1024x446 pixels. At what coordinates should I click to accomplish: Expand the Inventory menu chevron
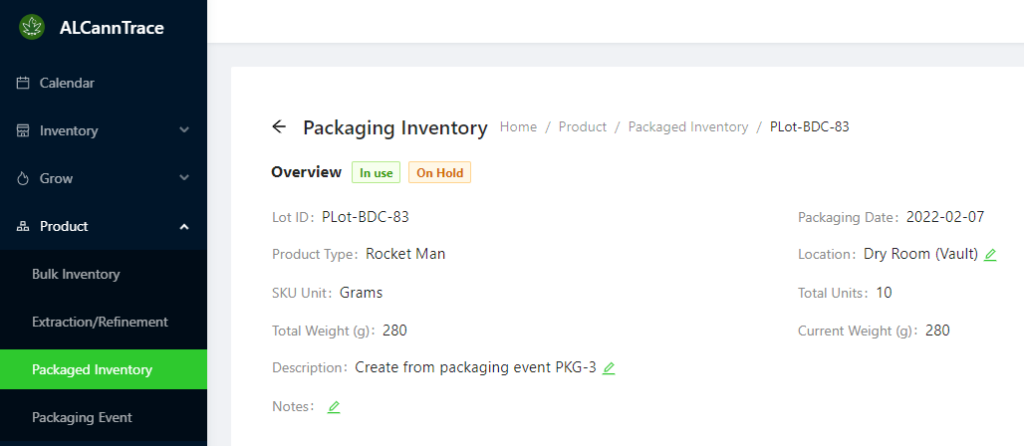(x=184, y=130)
